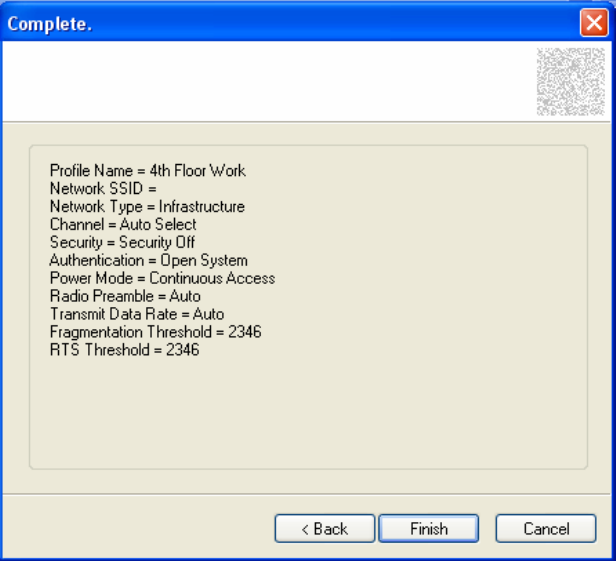616x561 pixels.
Task: Click the Channel = Auto Select line
Action: tap(123, 224)
